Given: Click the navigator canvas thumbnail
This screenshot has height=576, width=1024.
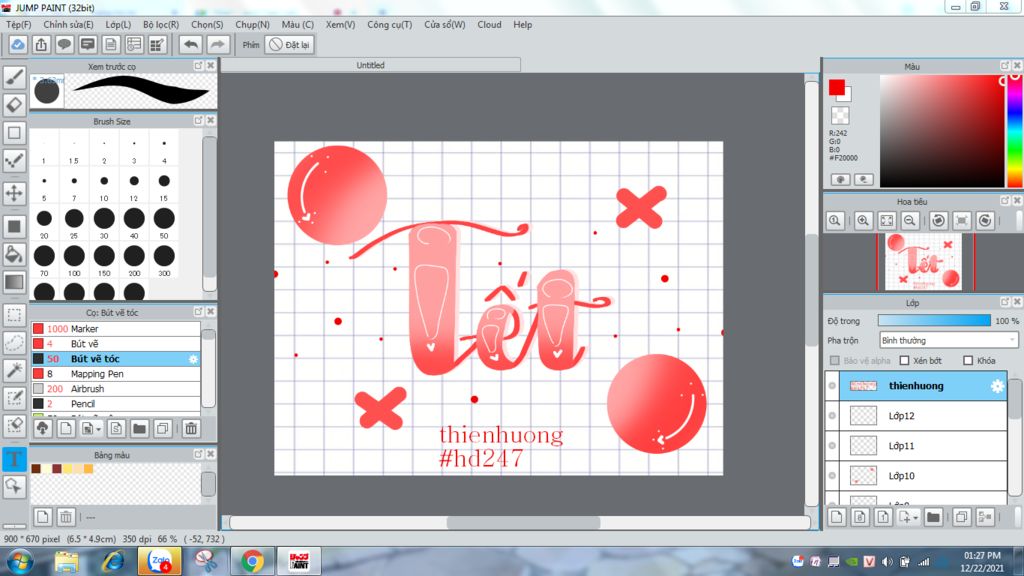Looking at the screenshot, I should [923, 262].
